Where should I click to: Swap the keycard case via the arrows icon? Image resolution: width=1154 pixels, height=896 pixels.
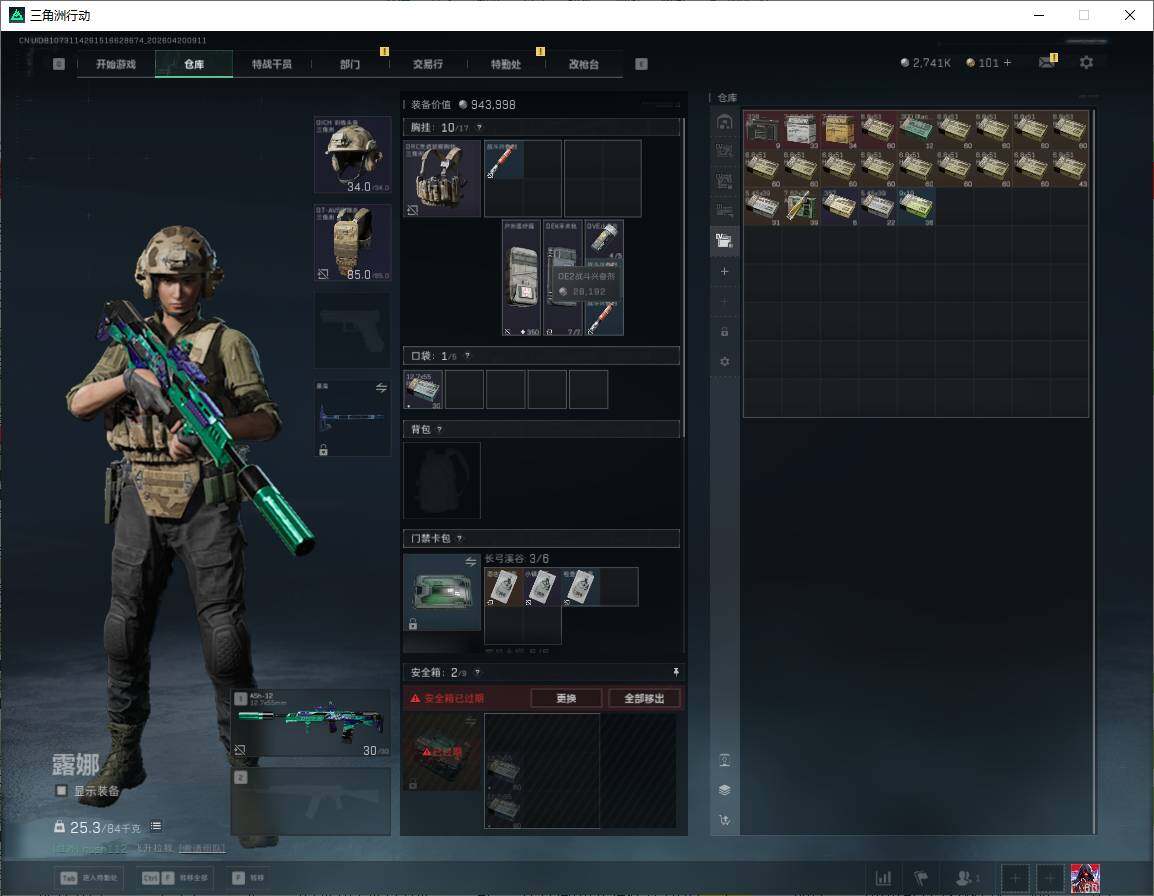(471, 562)
